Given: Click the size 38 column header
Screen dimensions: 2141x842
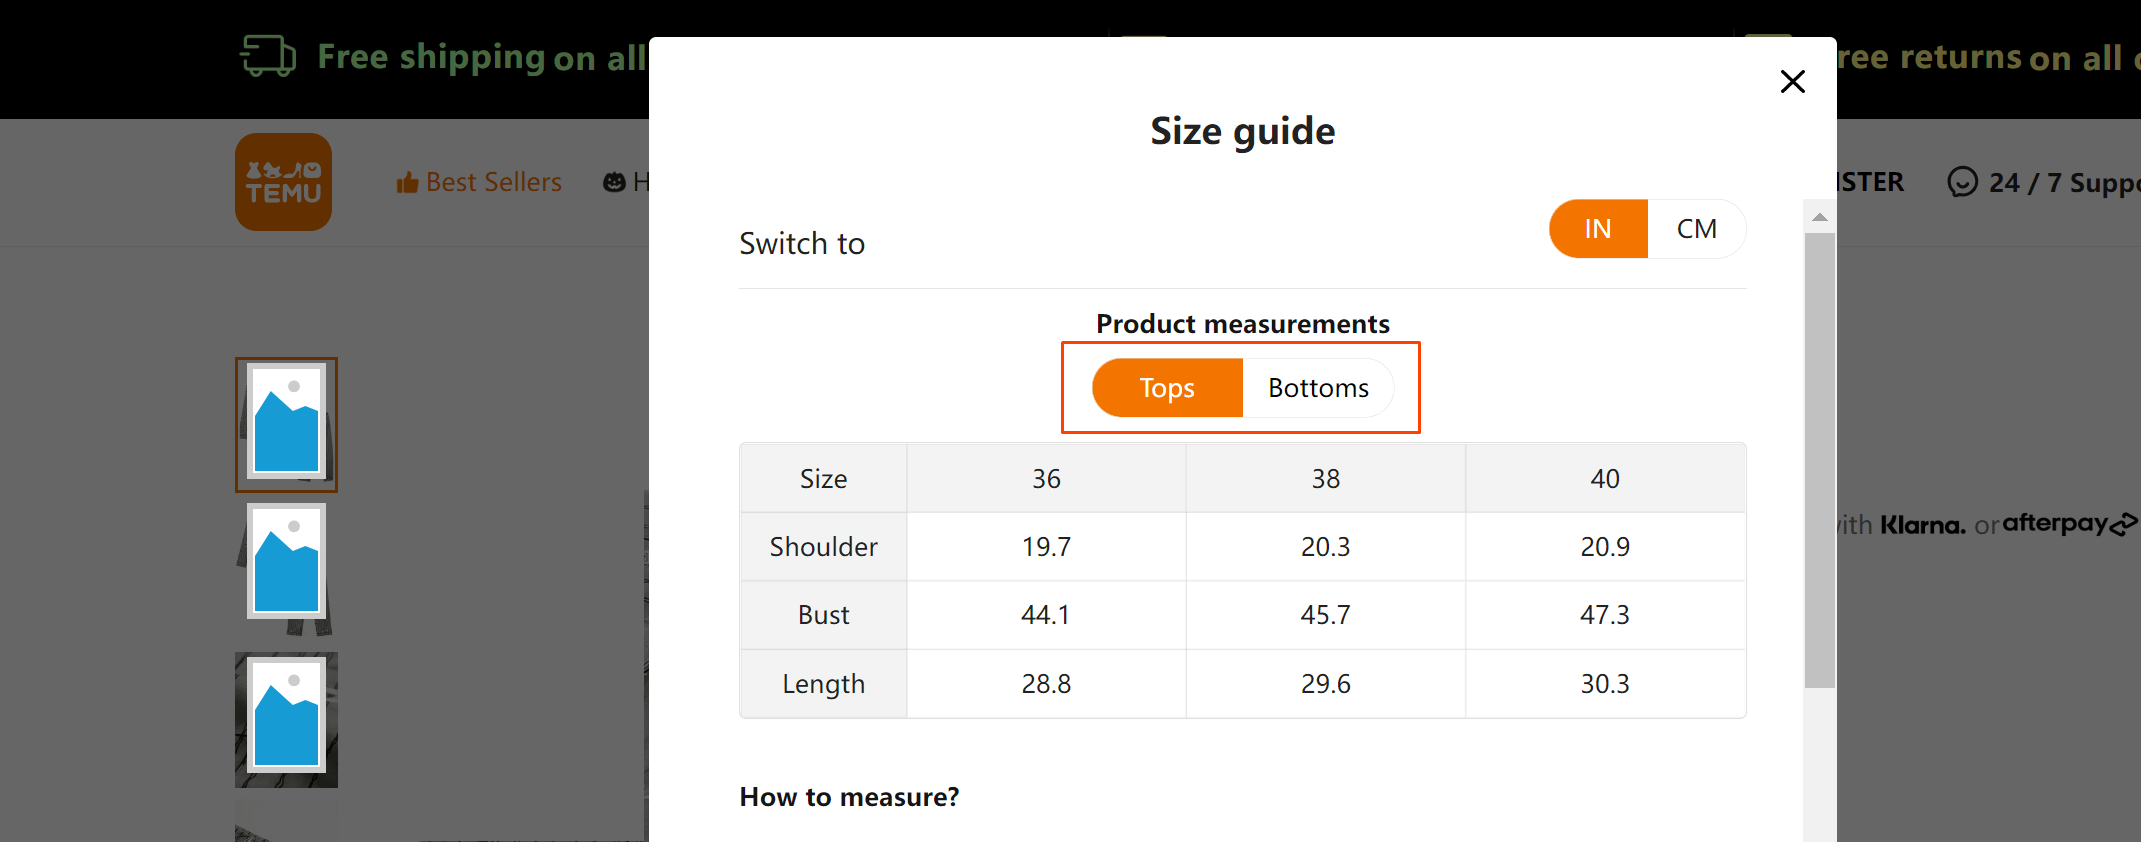Looking at the screenshot, I should (x=1325, y=479).
